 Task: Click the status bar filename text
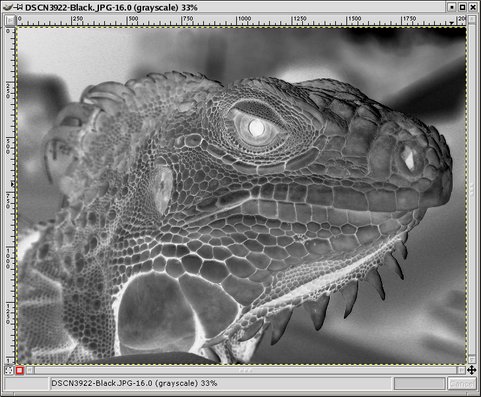click(x=134, y=383)
